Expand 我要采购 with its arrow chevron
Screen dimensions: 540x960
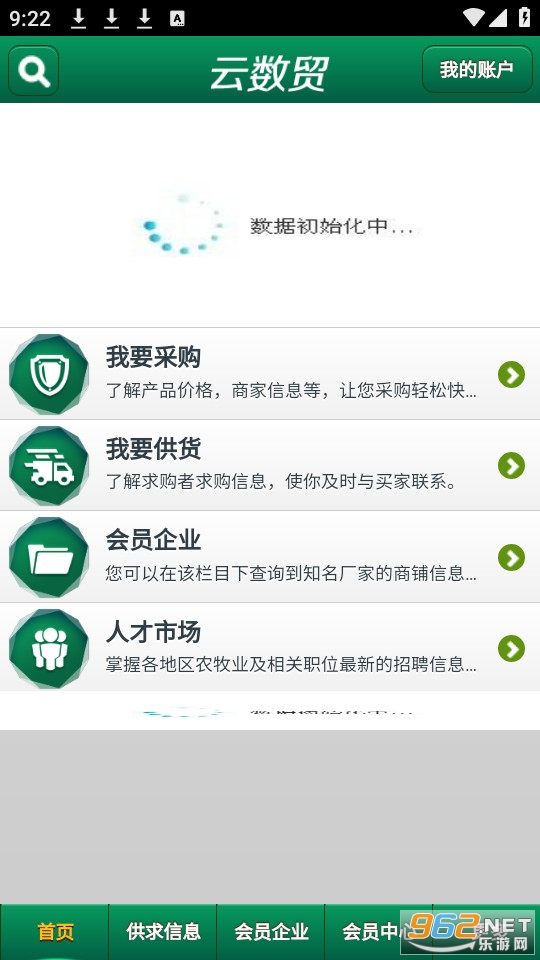coord(511,375)
